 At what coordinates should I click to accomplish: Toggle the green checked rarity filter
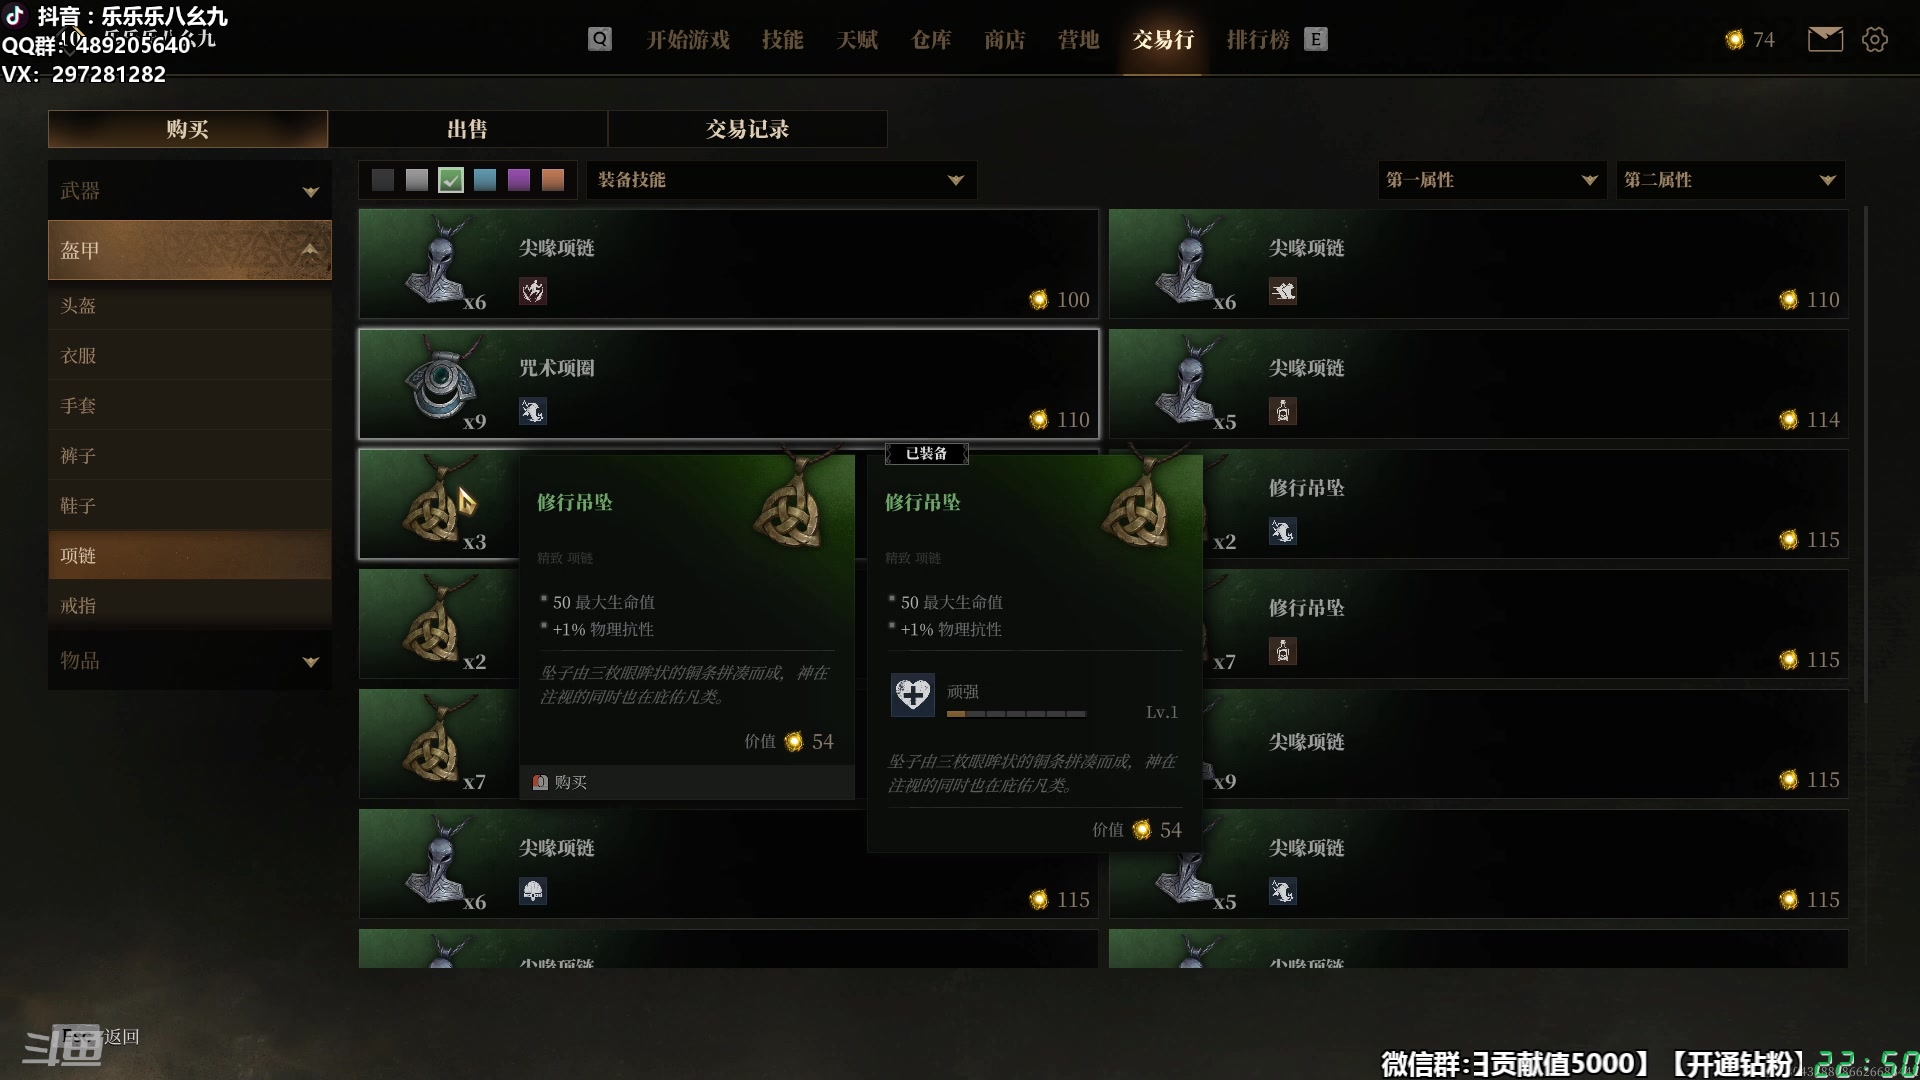[x=451, y=180]
